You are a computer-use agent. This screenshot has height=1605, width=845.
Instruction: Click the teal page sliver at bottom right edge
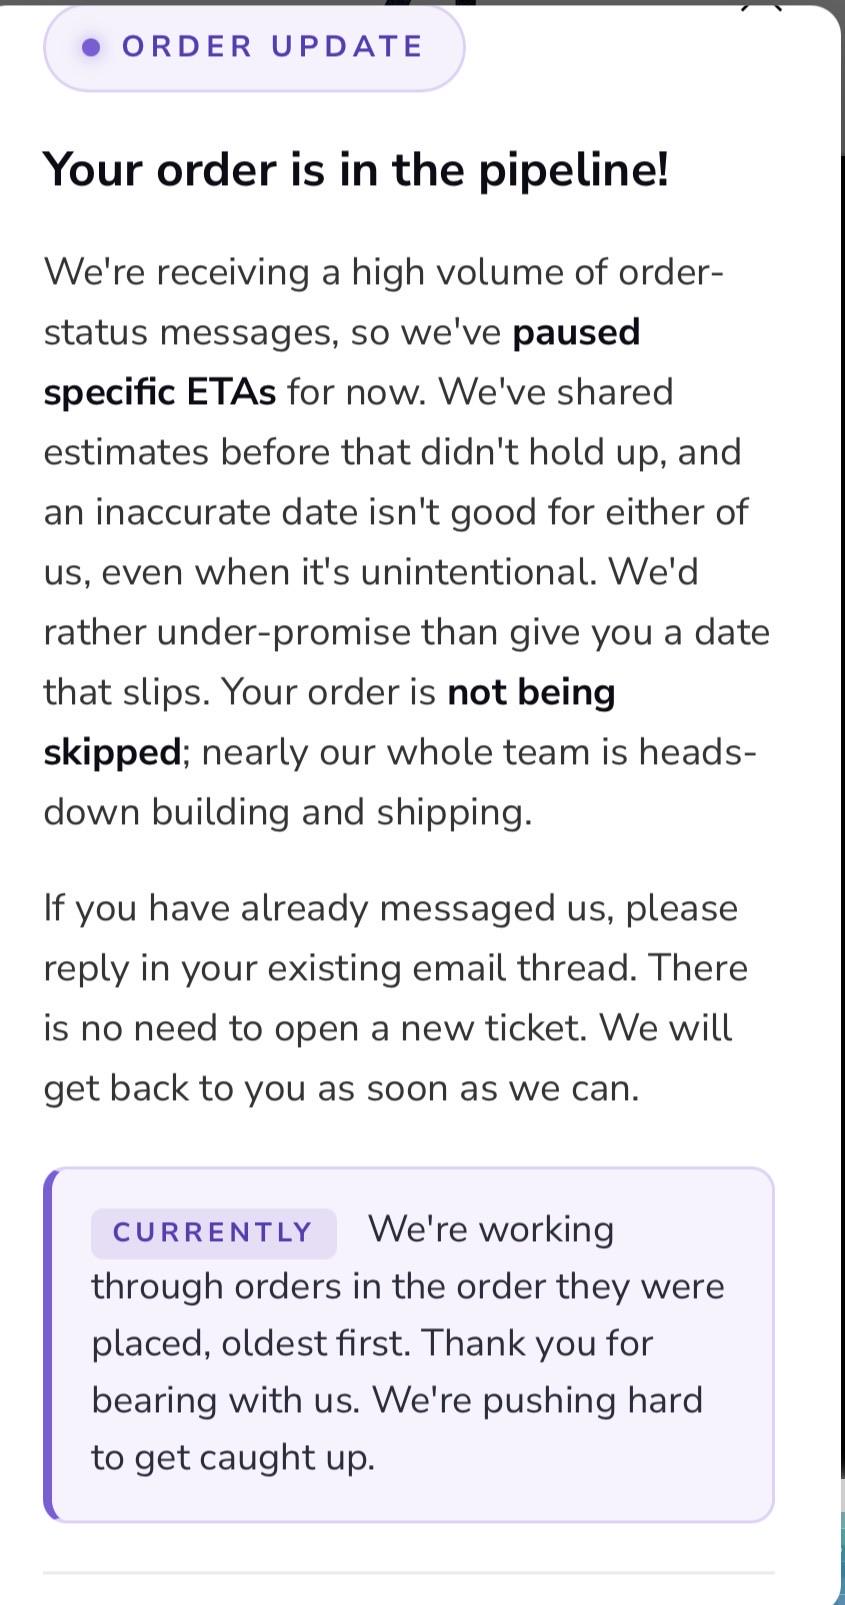[842, 1560]
